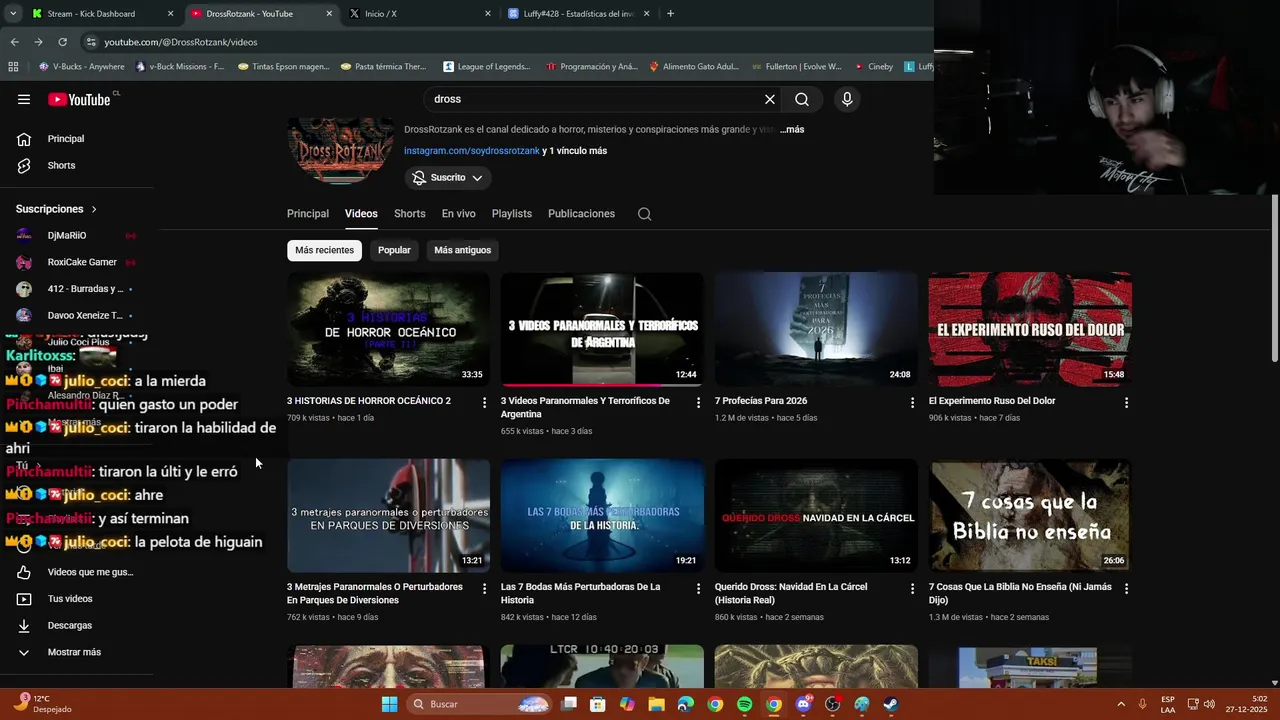Expand channel description with ...más

(792, 129)
